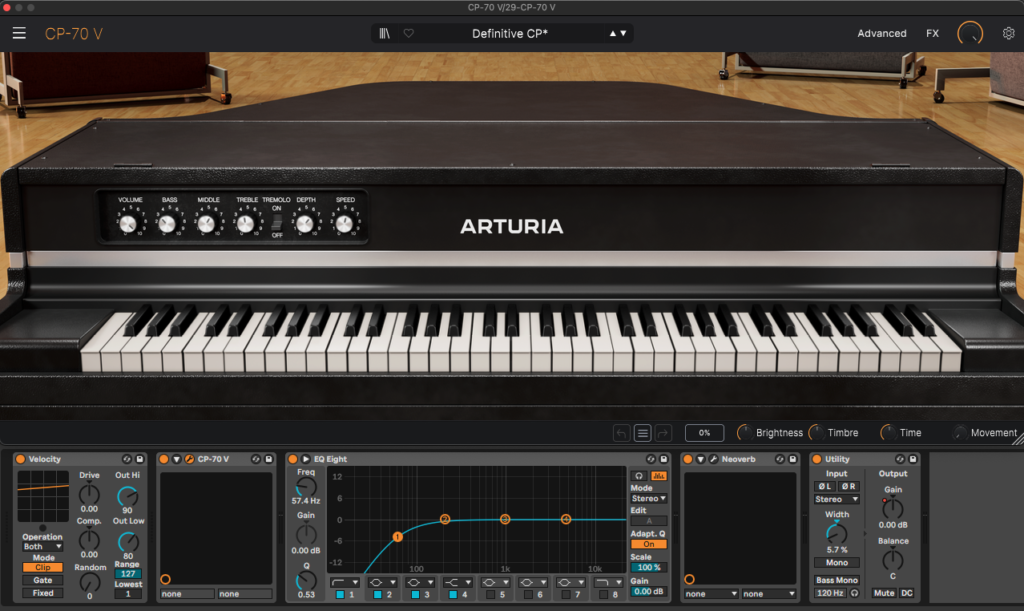Click the heart favorite preset icon
The image size is (1024, 611).
tap(408, 33)
